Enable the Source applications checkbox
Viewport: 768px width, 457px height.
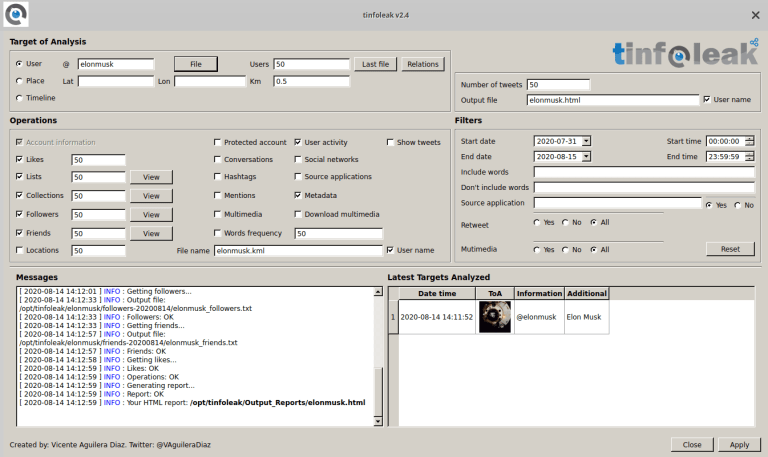[297, 176]
